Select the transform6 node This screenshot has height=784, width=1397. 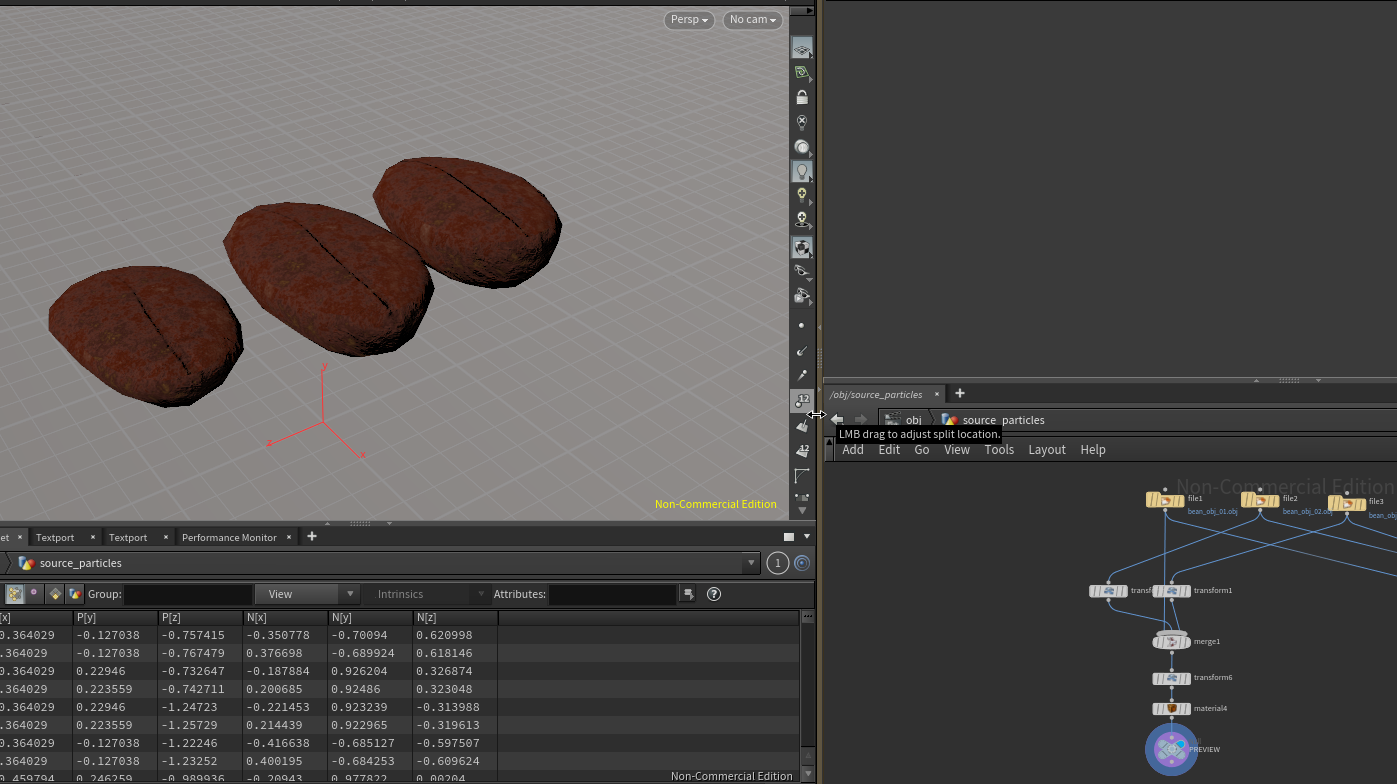tap(1171, 678)
